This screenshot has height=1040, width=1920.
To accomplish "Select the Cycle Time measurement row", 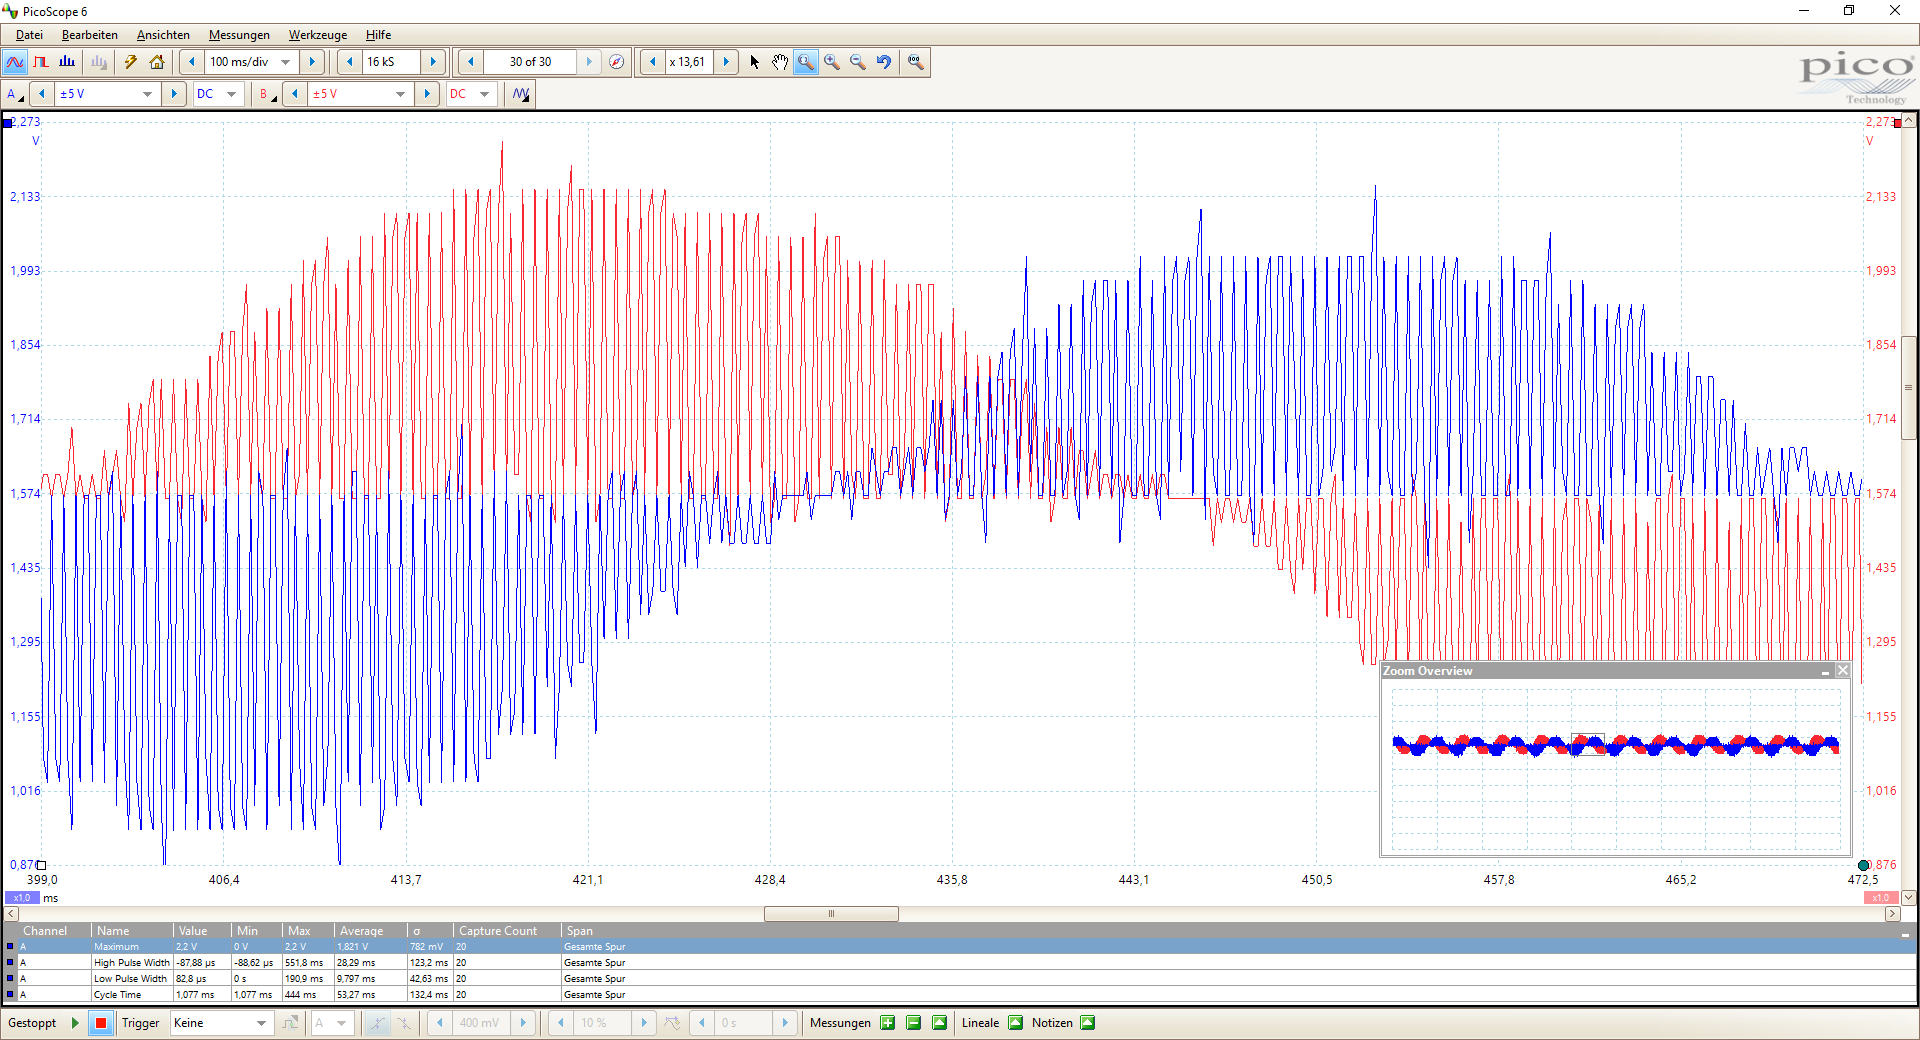I will point(959,995).
